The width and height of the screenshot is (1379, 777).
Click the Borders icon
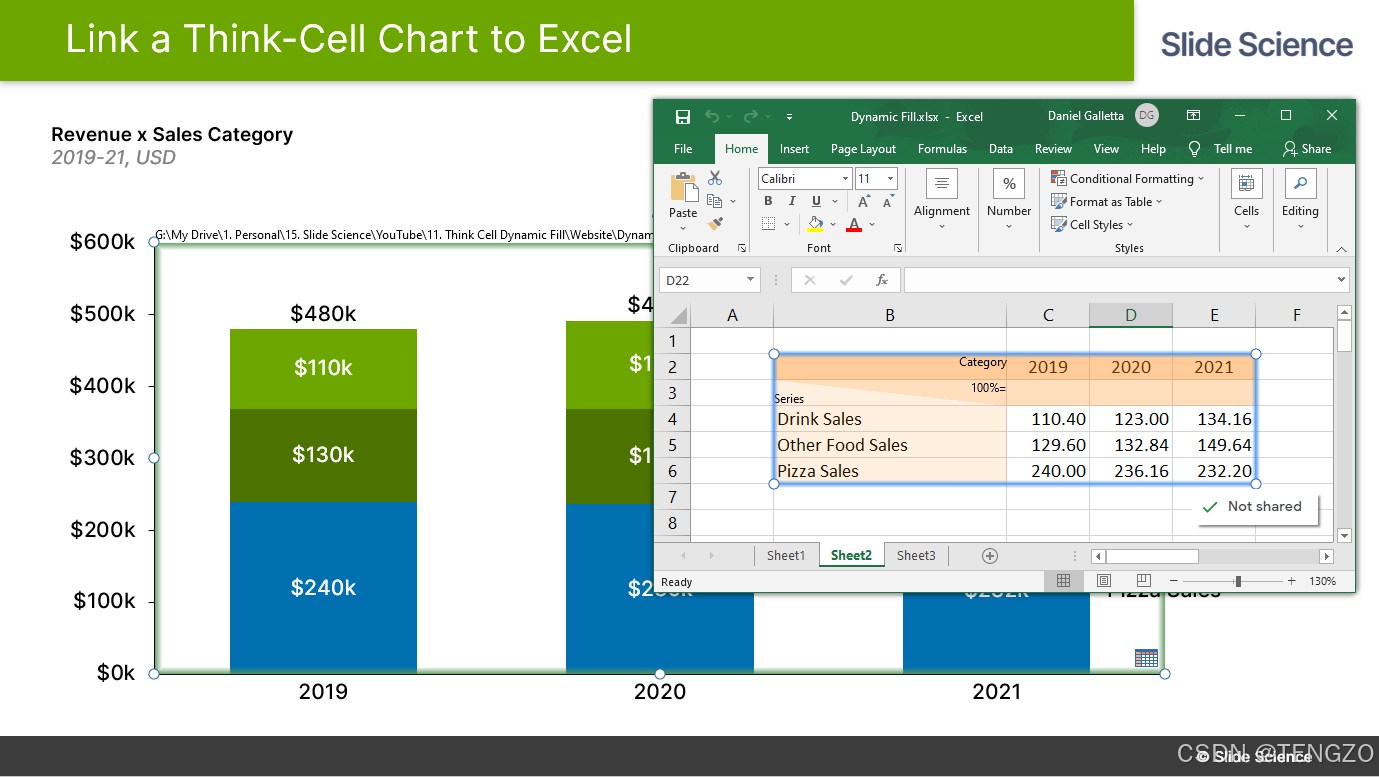point(769,224)
